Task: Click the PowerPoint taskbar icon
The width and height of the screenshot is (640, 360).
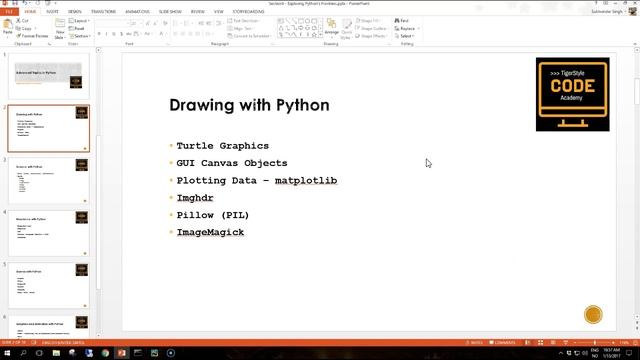Action: (122, 353)
